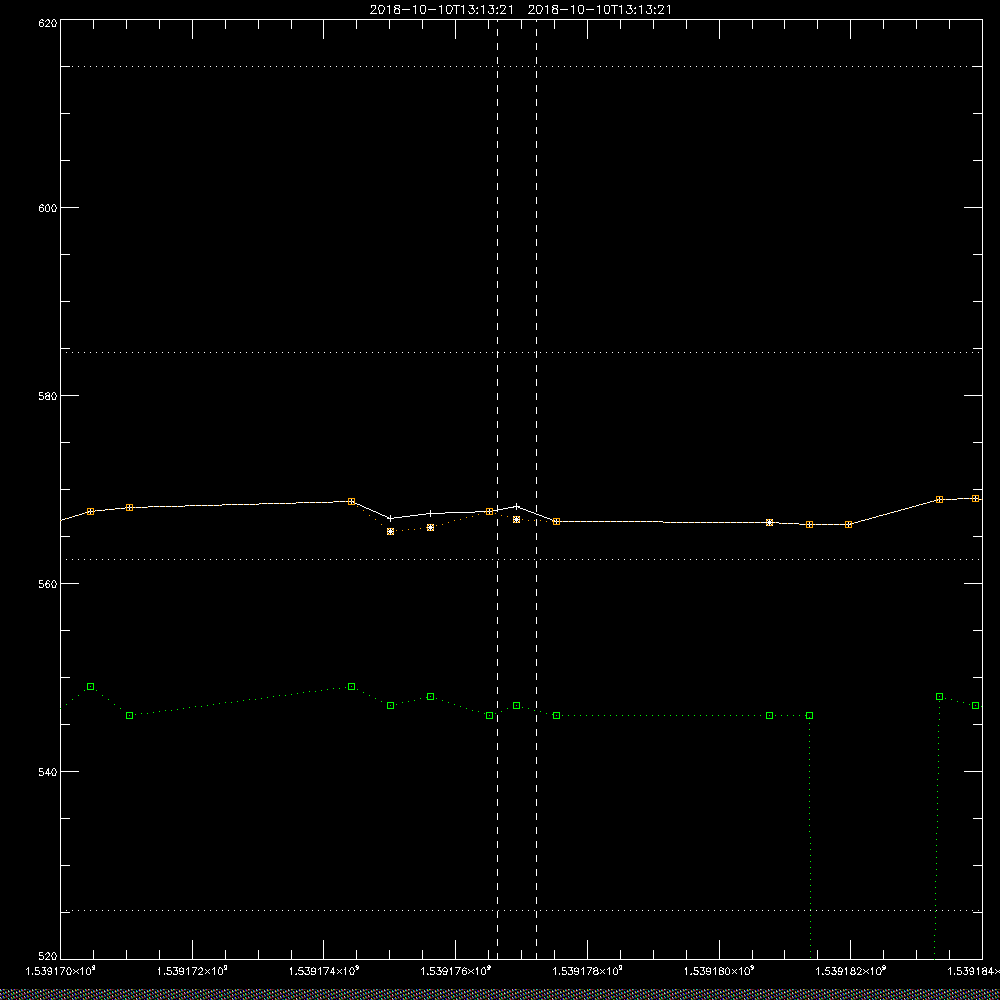Screen dimensions: 1000x1000
Task: Click the left timestamp in the plot title
Action: coord(441,10)
